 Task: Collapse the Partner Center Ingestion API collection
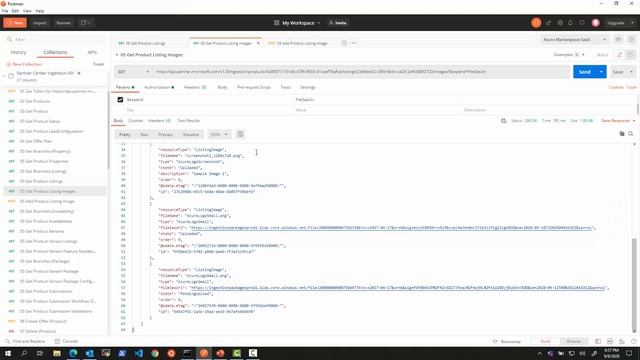click(4, 76)
